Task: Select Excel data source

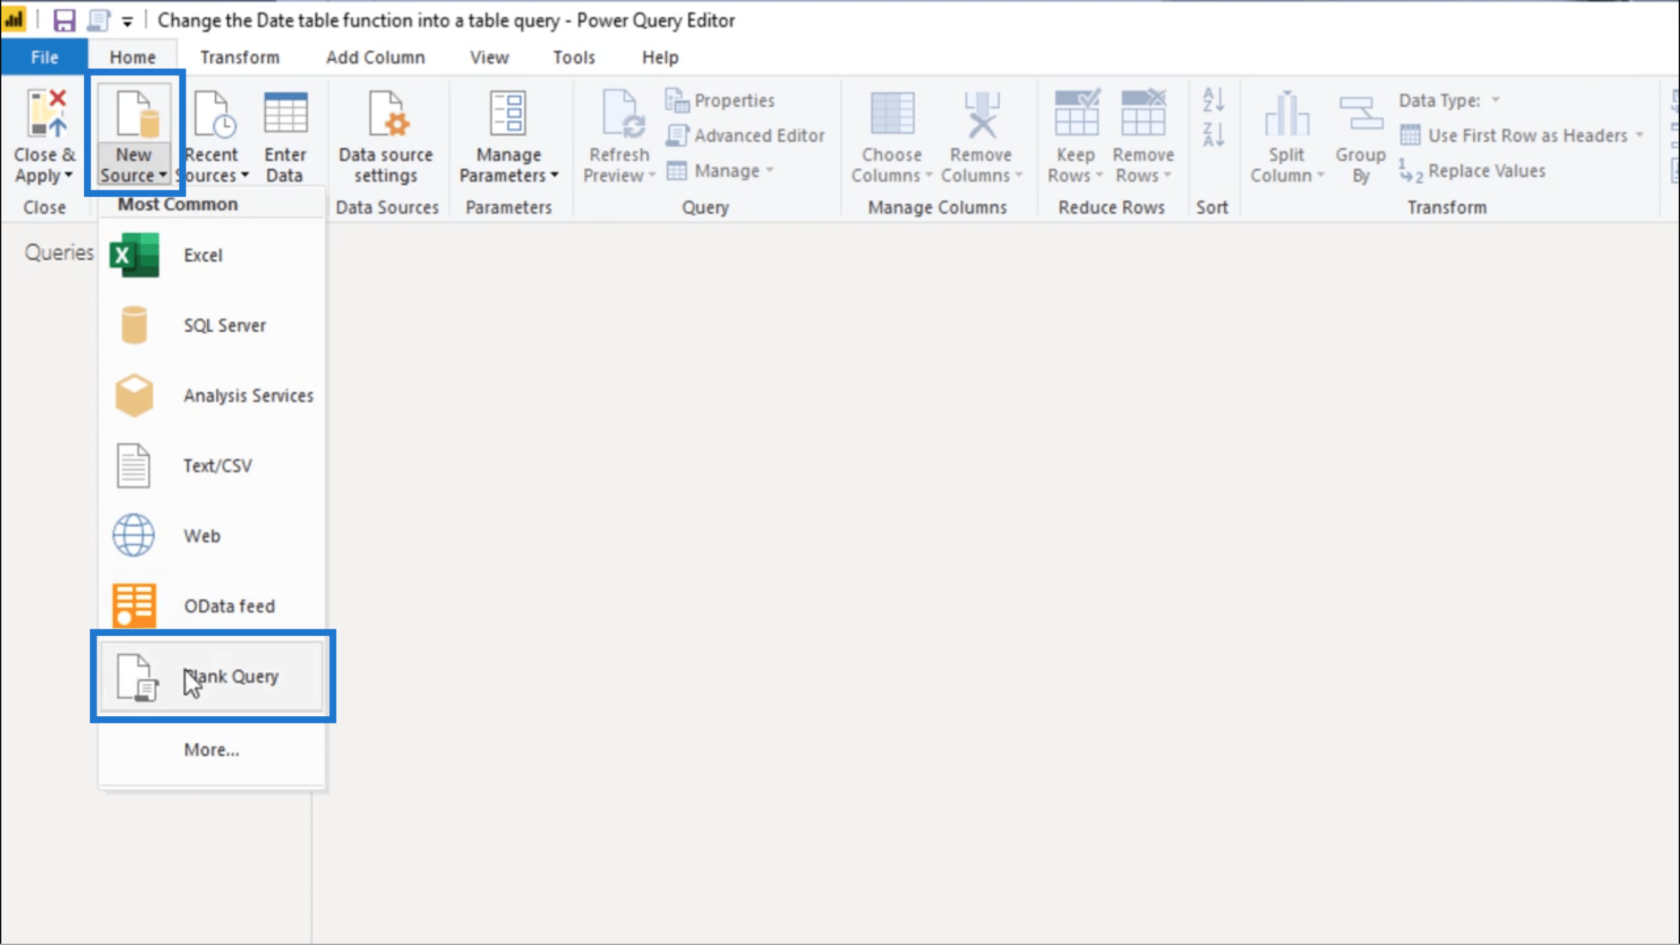Action: click(212, 255)
